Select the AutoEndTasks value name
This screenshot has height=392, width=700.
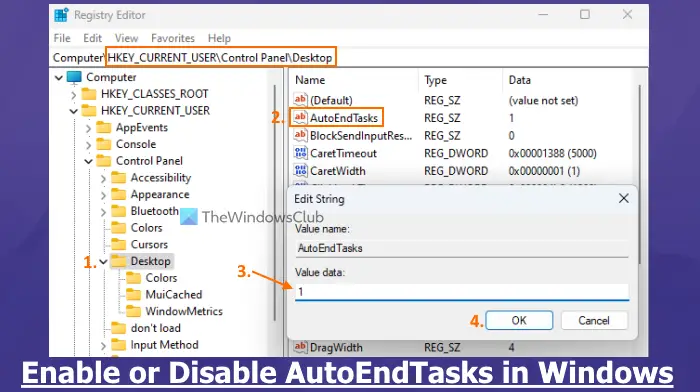click(344, 118)
